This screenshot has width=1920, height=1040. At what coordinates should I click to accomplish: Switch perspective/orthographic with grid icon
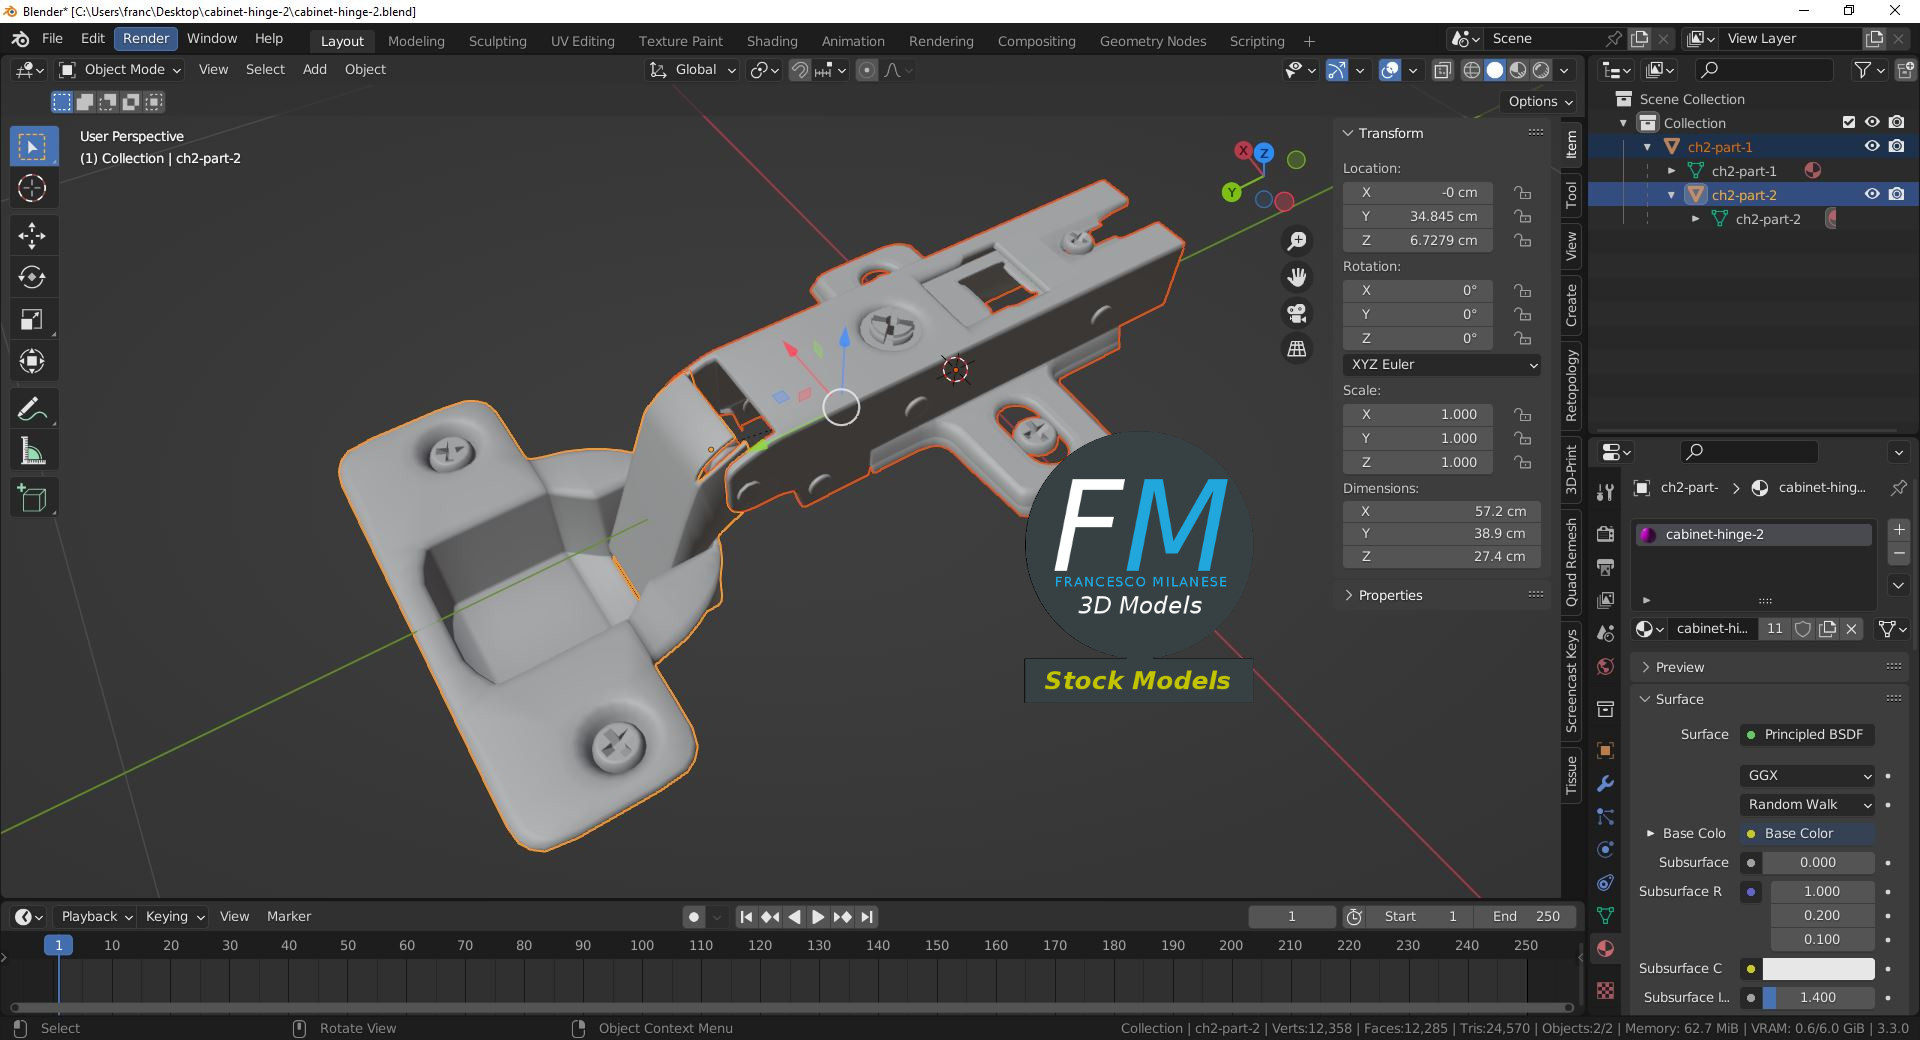1297,349
